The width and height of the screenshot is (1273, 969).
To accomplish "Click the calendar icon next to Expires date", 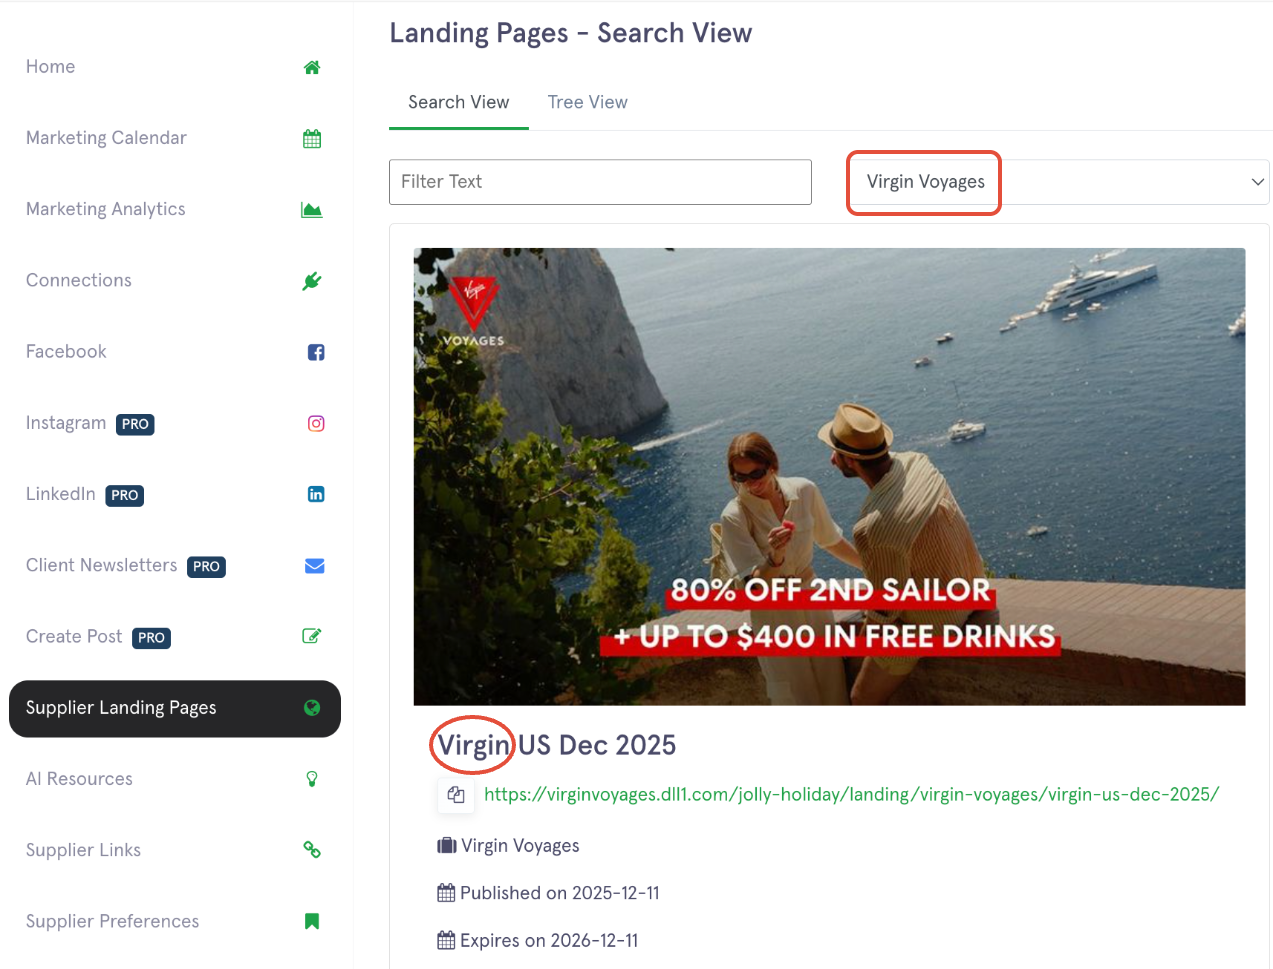I will (x=446, y=940).
